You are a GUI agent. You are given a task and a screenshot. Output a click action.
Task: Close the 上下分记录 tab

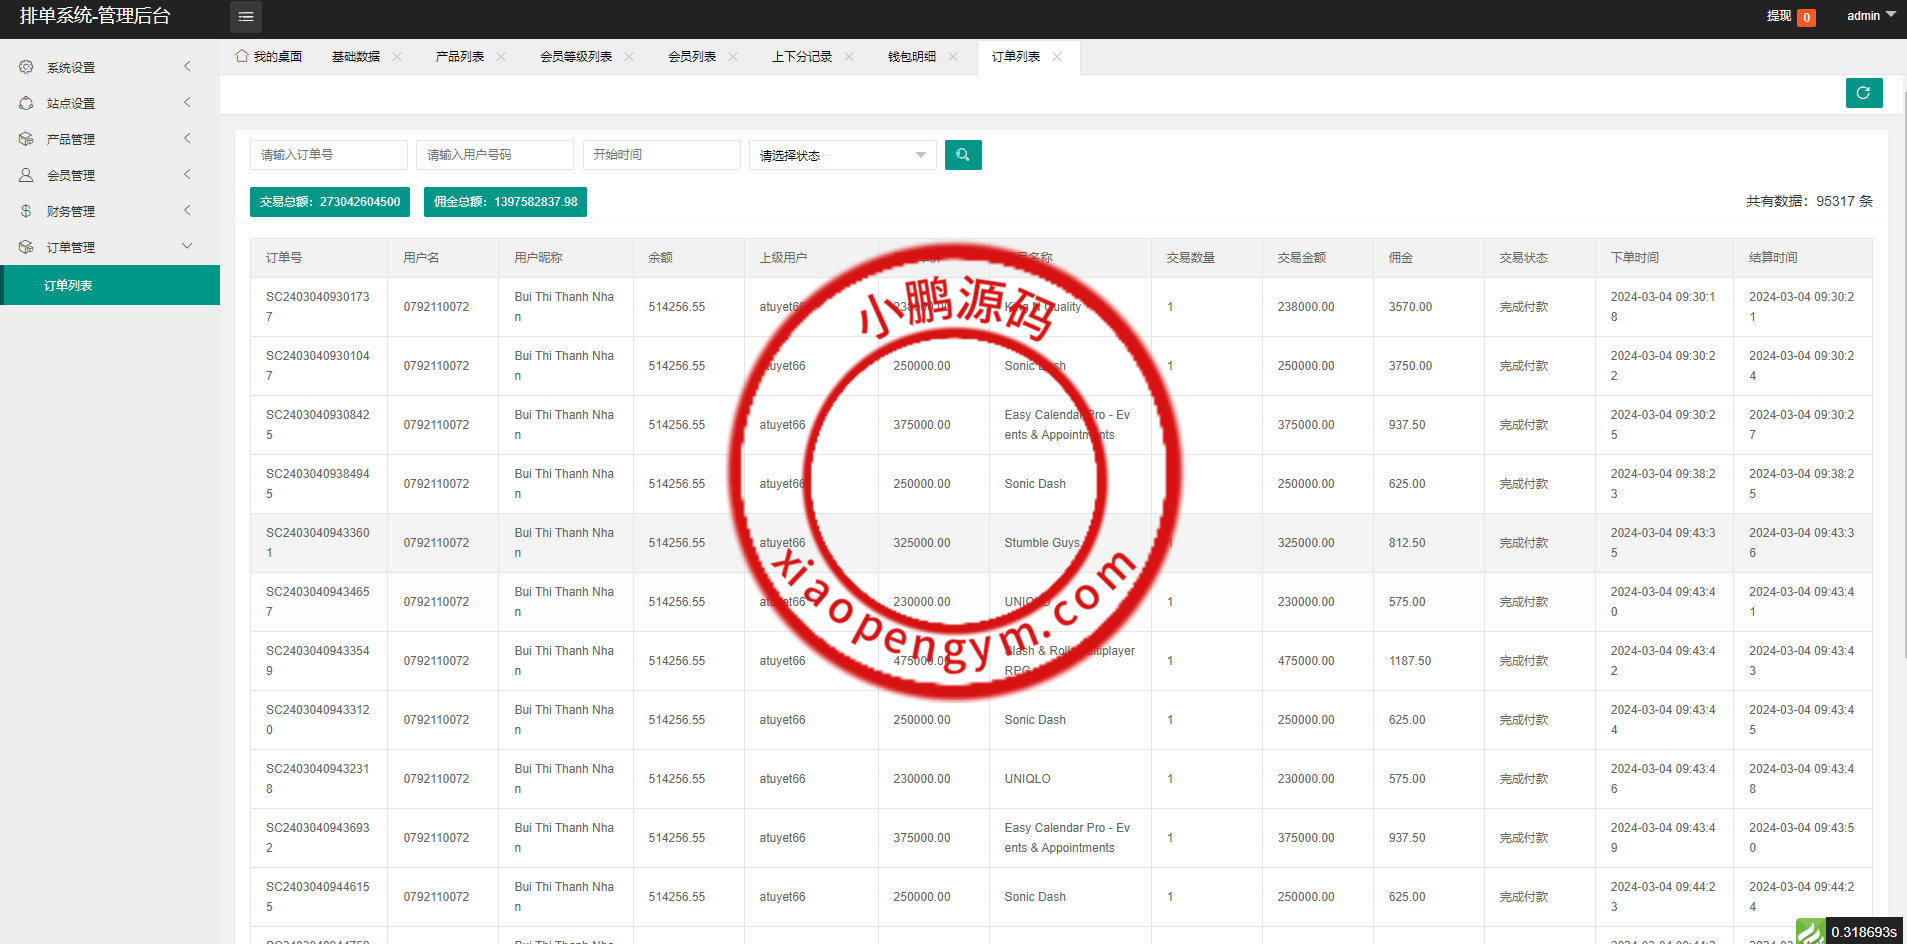click(849, 56)
